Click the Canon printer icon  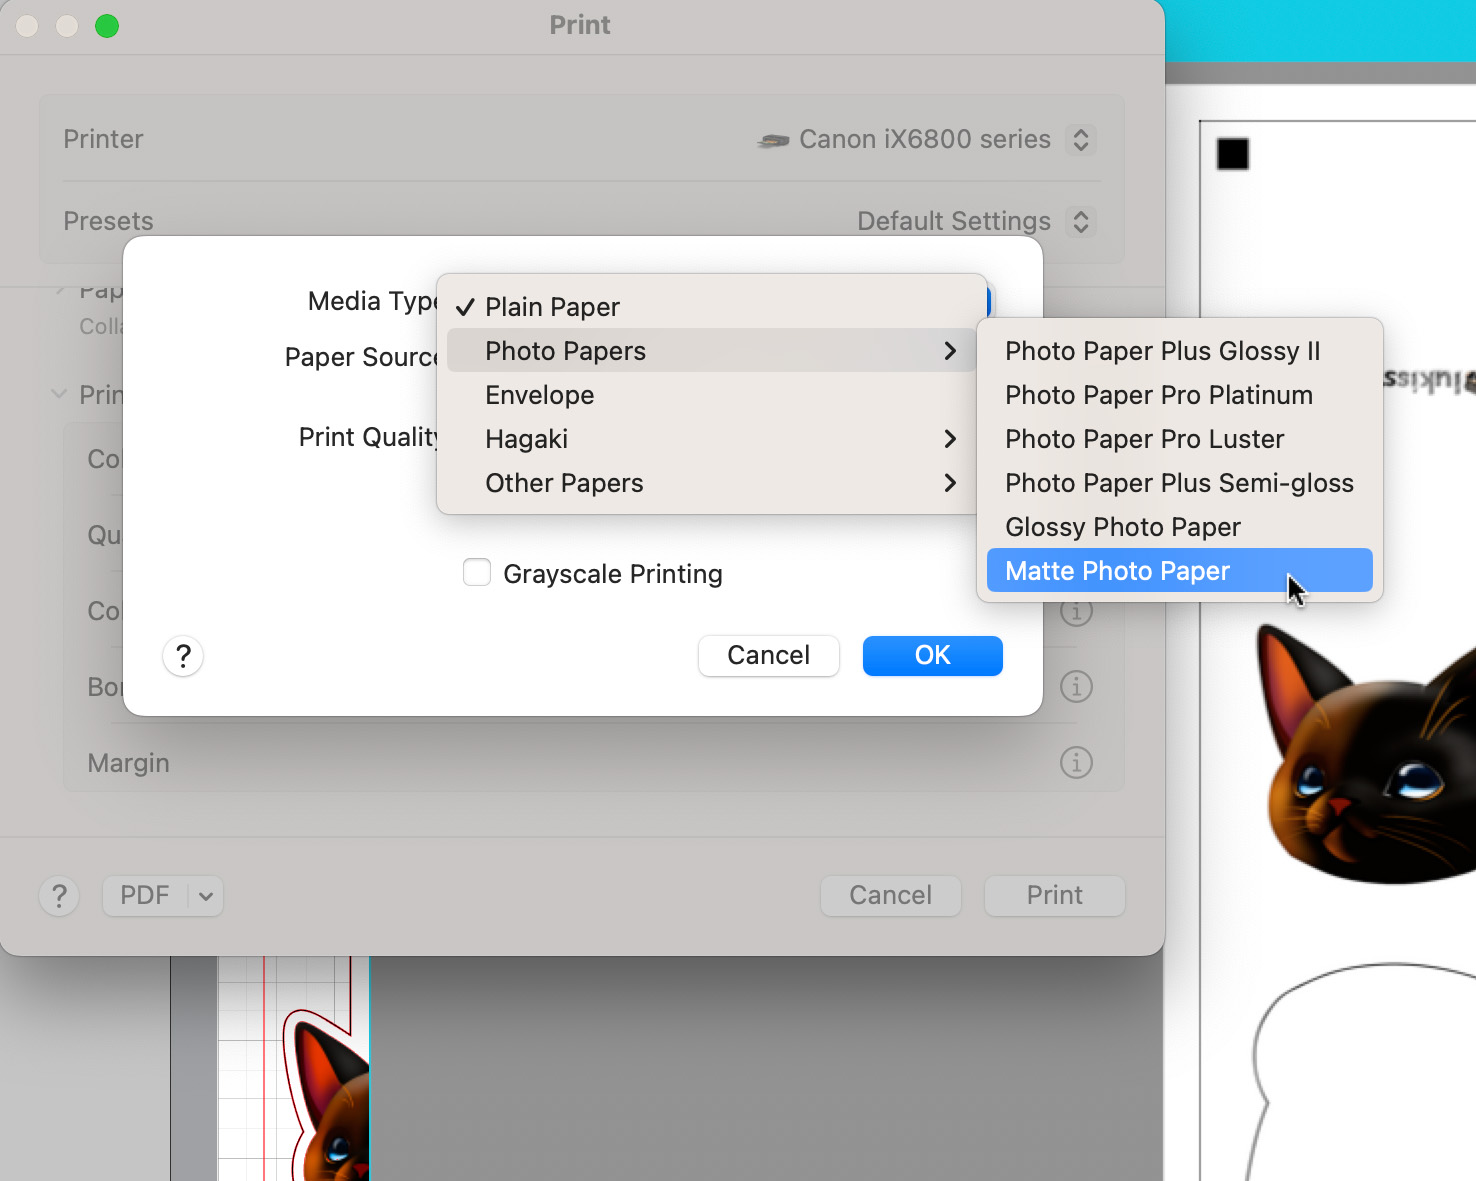click(773, 141)
